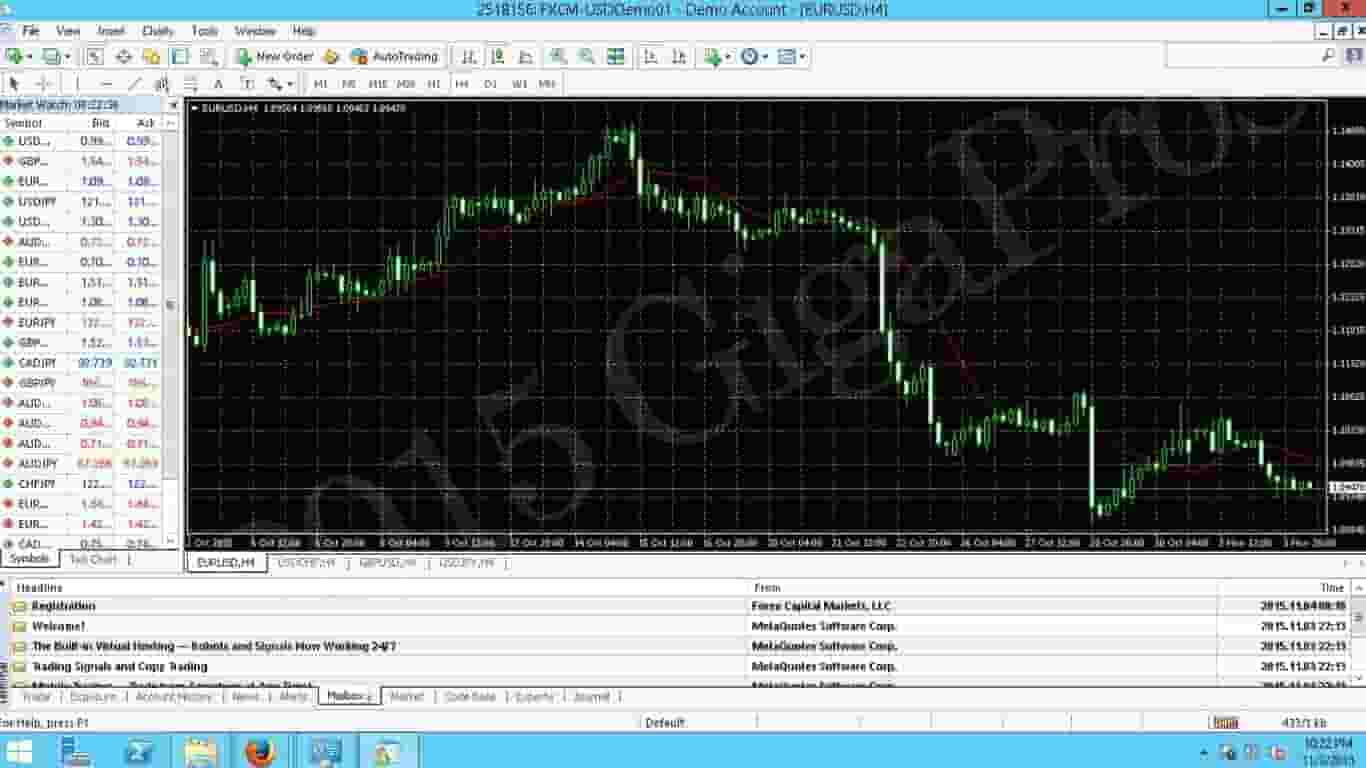Open the Strategy Tester icon

(x=207, y=57)
